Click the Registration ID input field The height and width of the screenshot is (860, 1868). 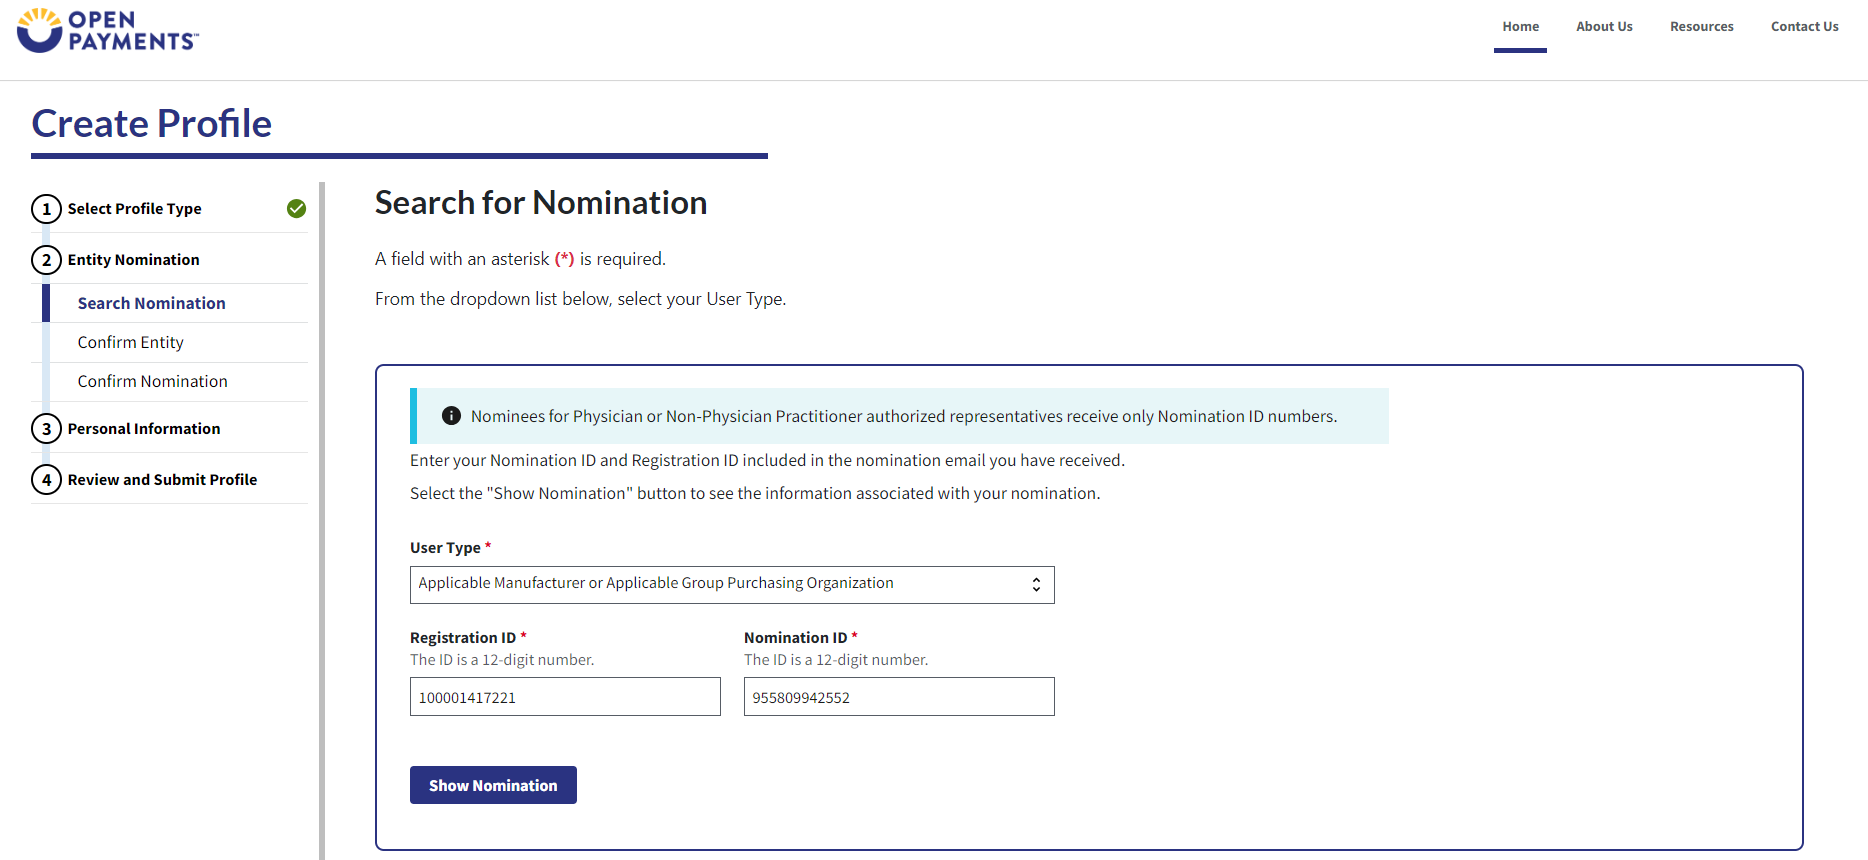tap(565, 697)
